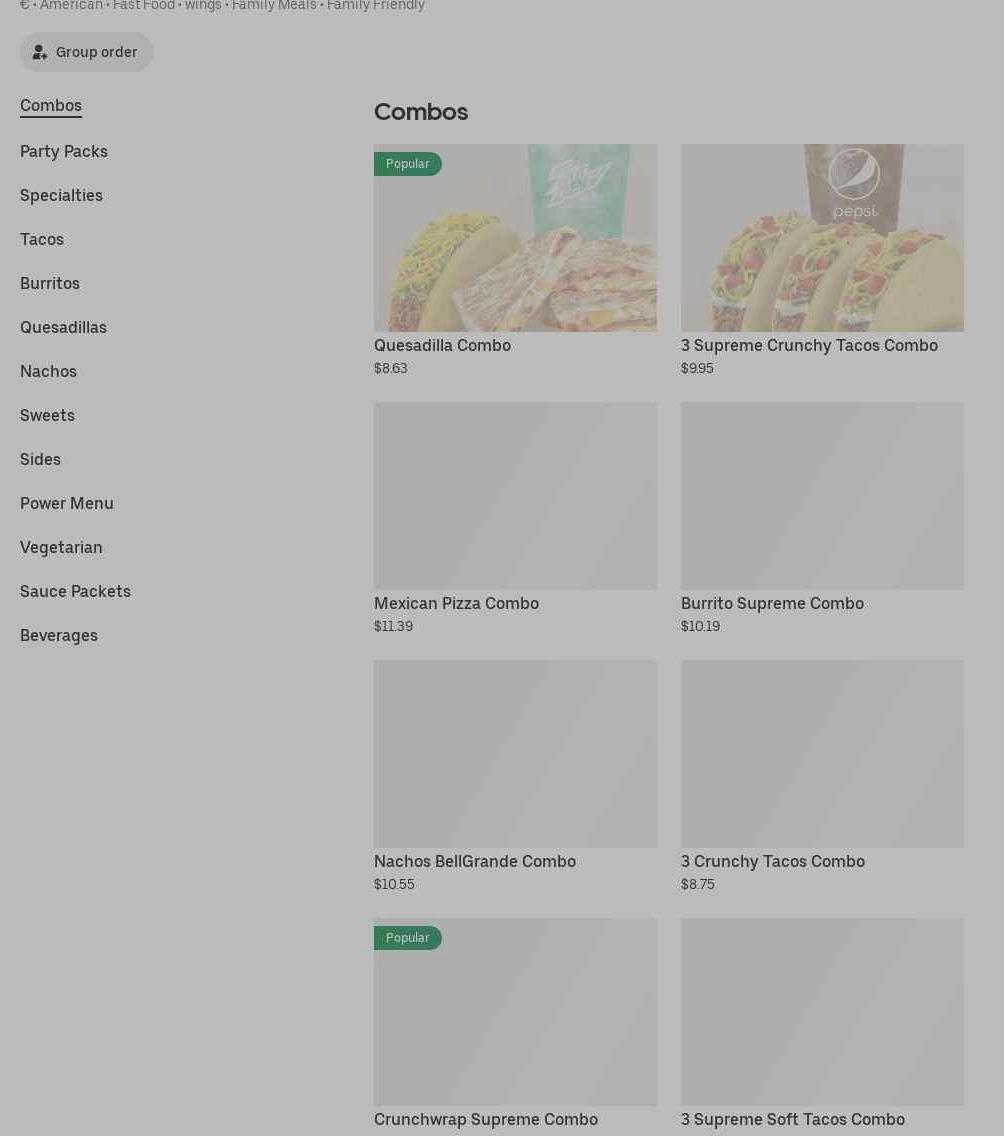Open the Quesadilla Combo photo
1004x1136 pixels.
coord(515,238)
